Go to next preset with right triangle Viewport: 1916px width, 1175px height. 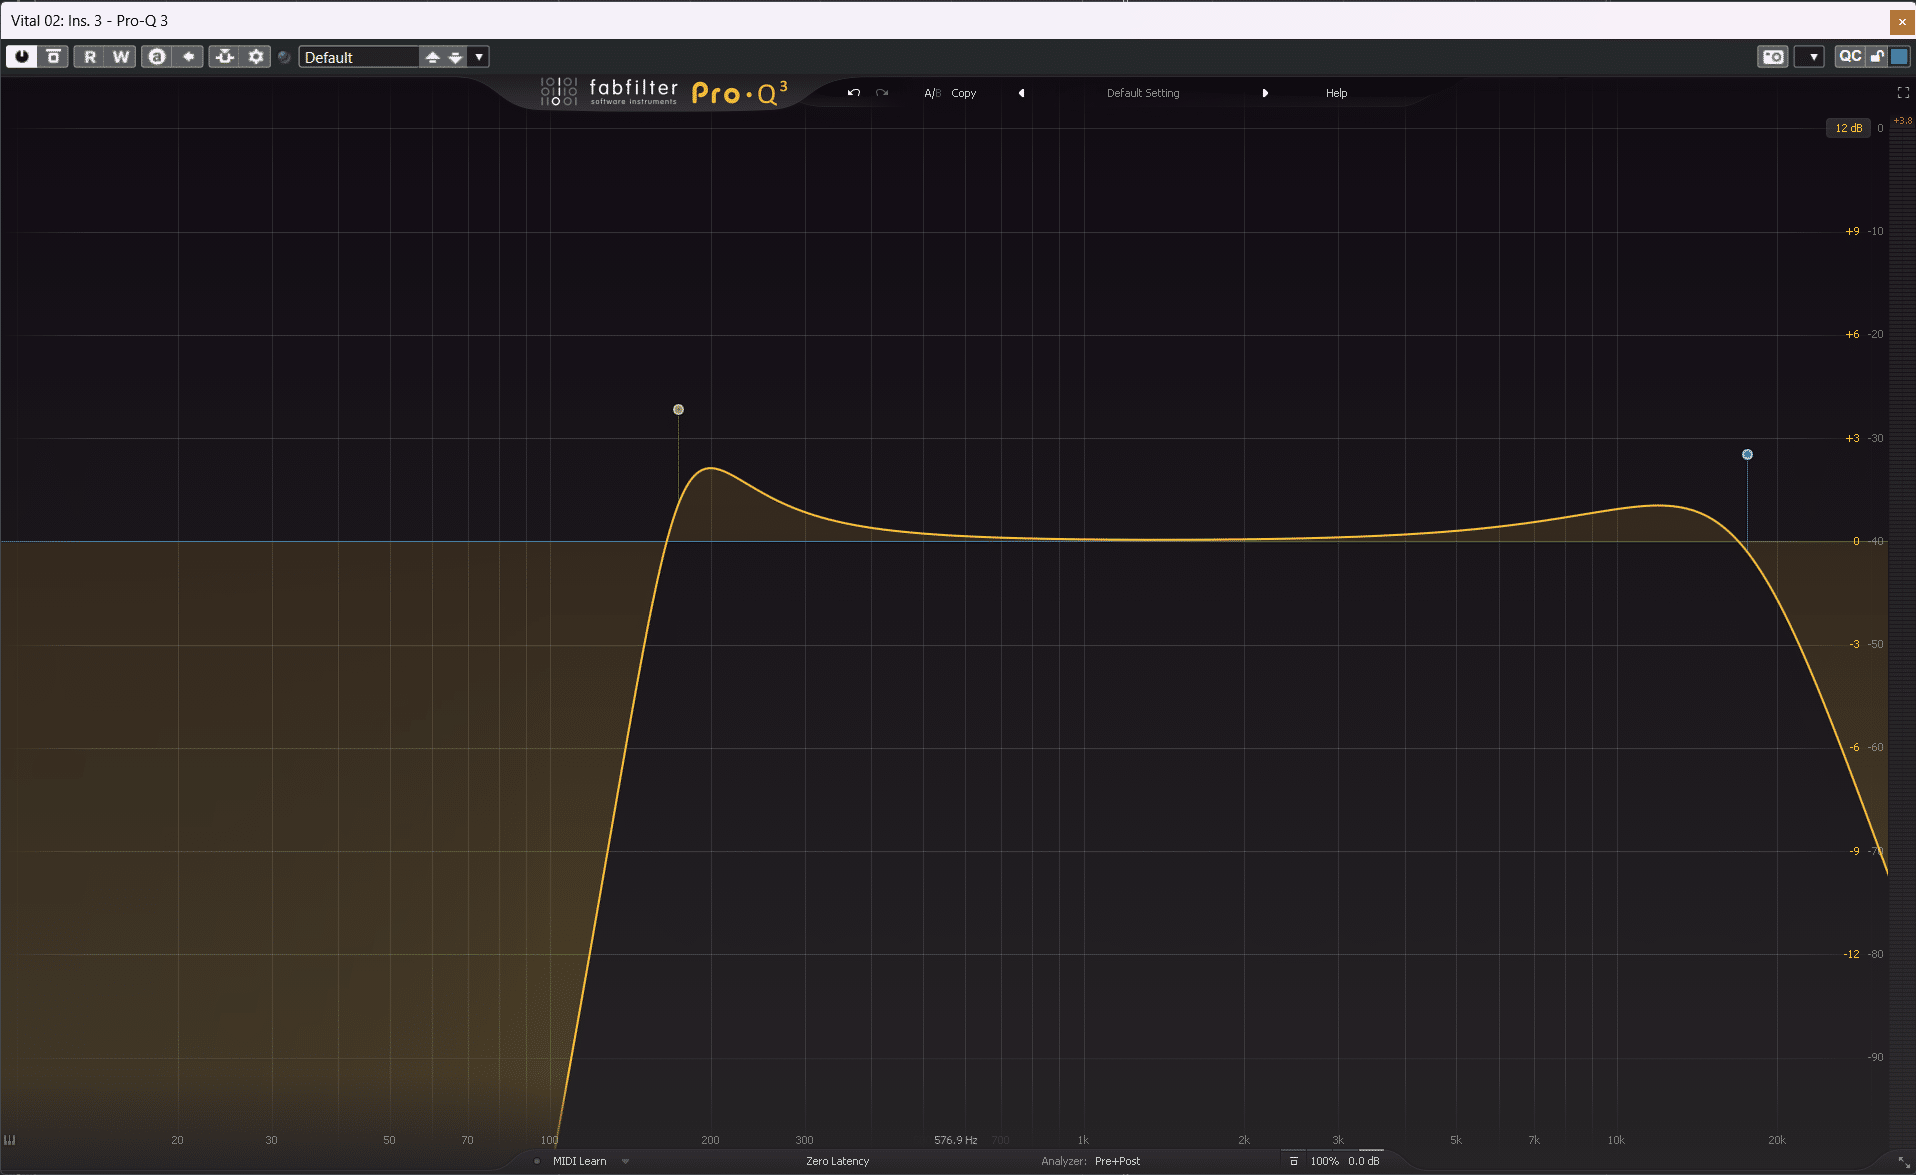[1265, 93]
